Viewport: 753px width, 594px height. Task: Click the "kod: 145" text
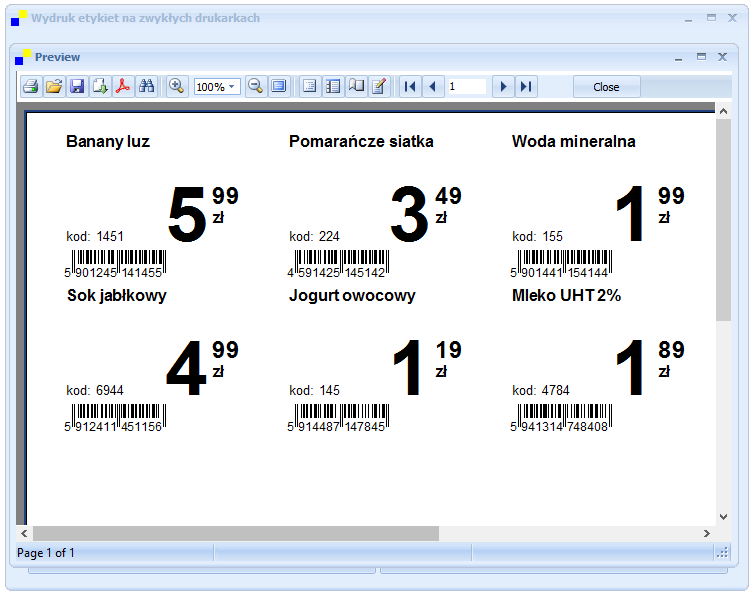[x=315, y=390]
